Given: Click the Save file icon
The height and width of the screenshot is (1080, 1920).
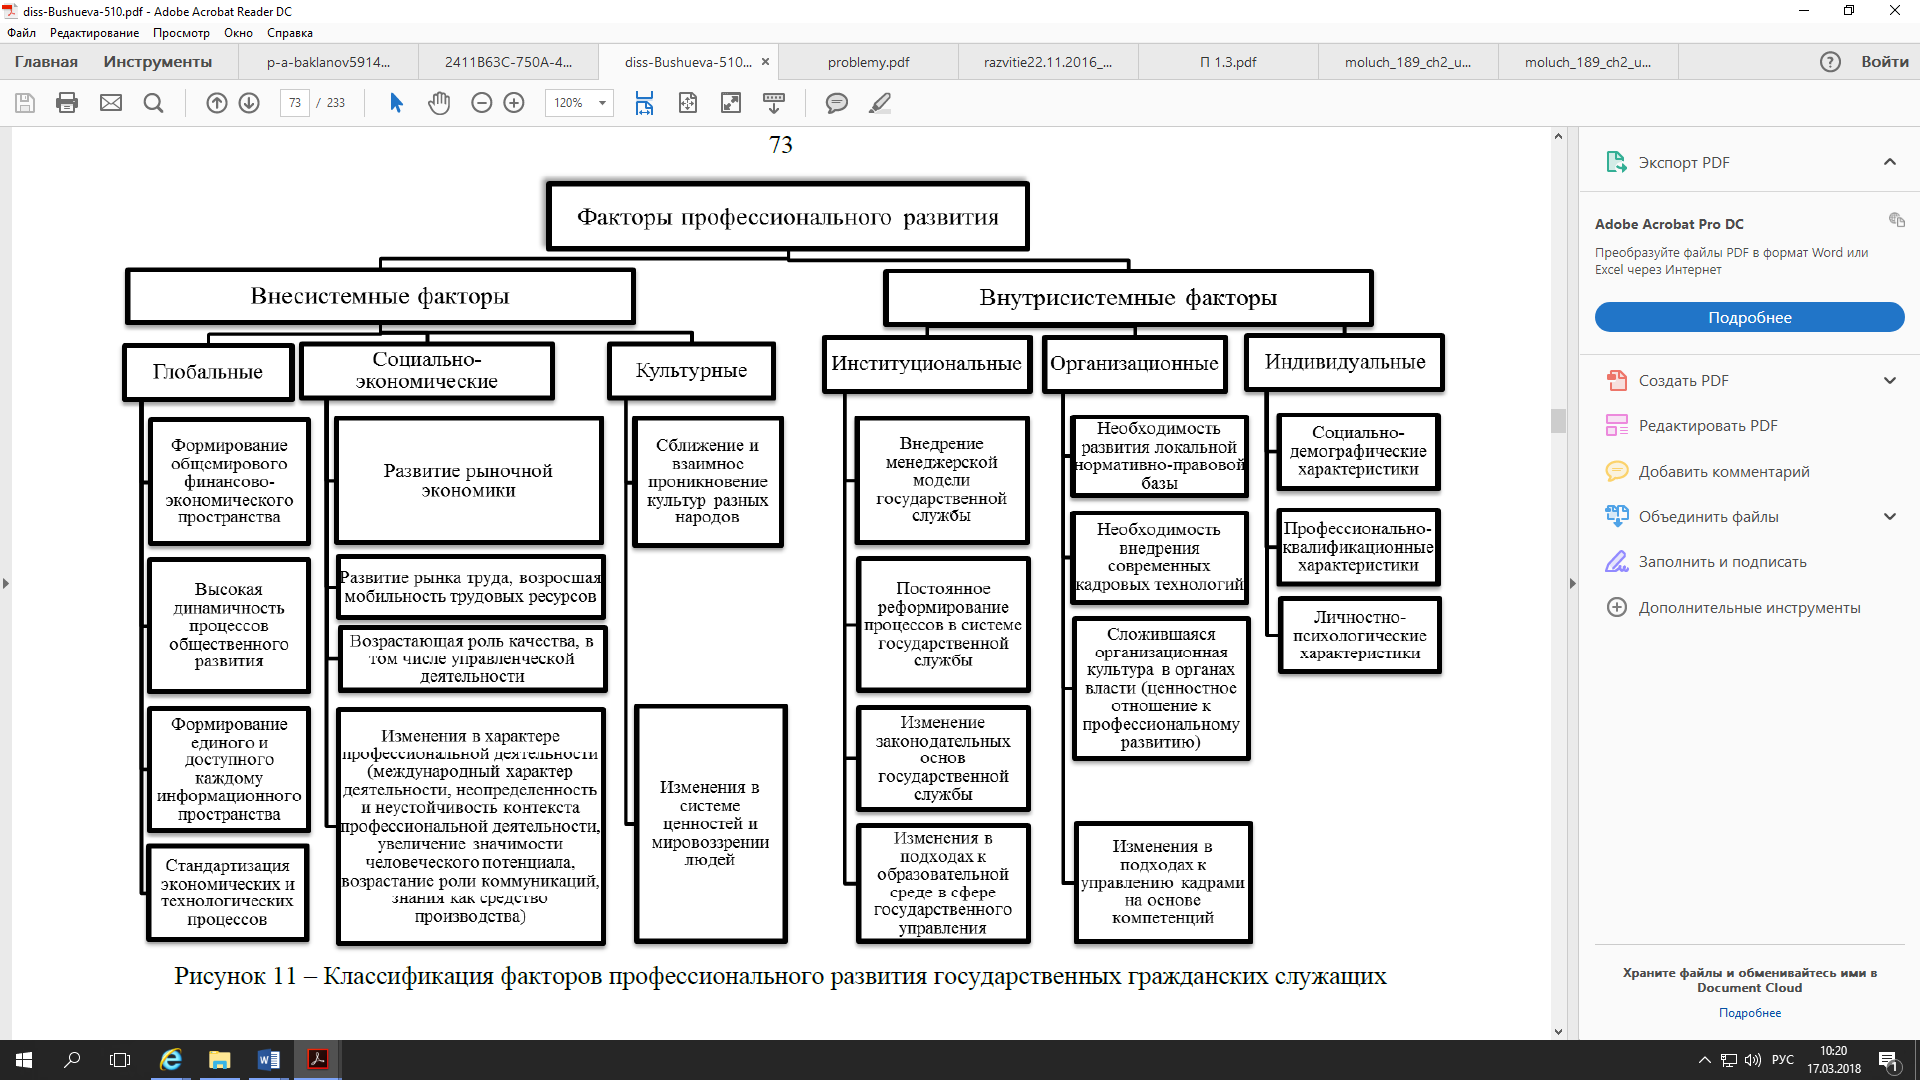Looking at the screenshot, I should coord(25,103).
